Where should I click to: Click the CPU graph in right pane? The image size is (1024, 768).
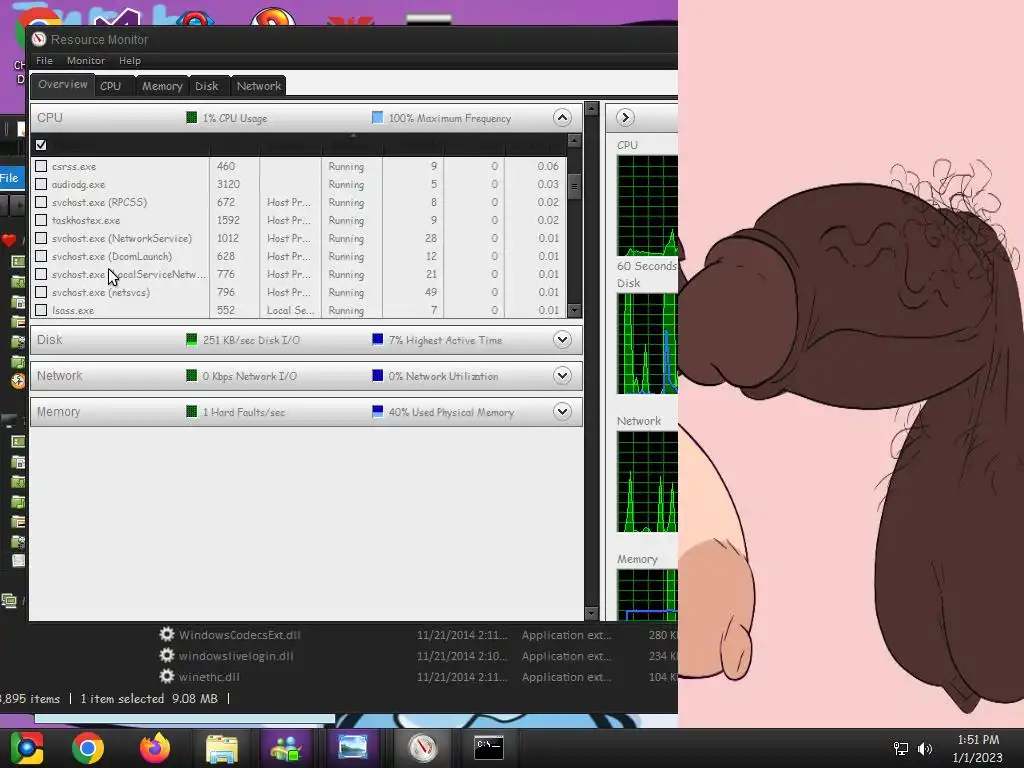647,205
